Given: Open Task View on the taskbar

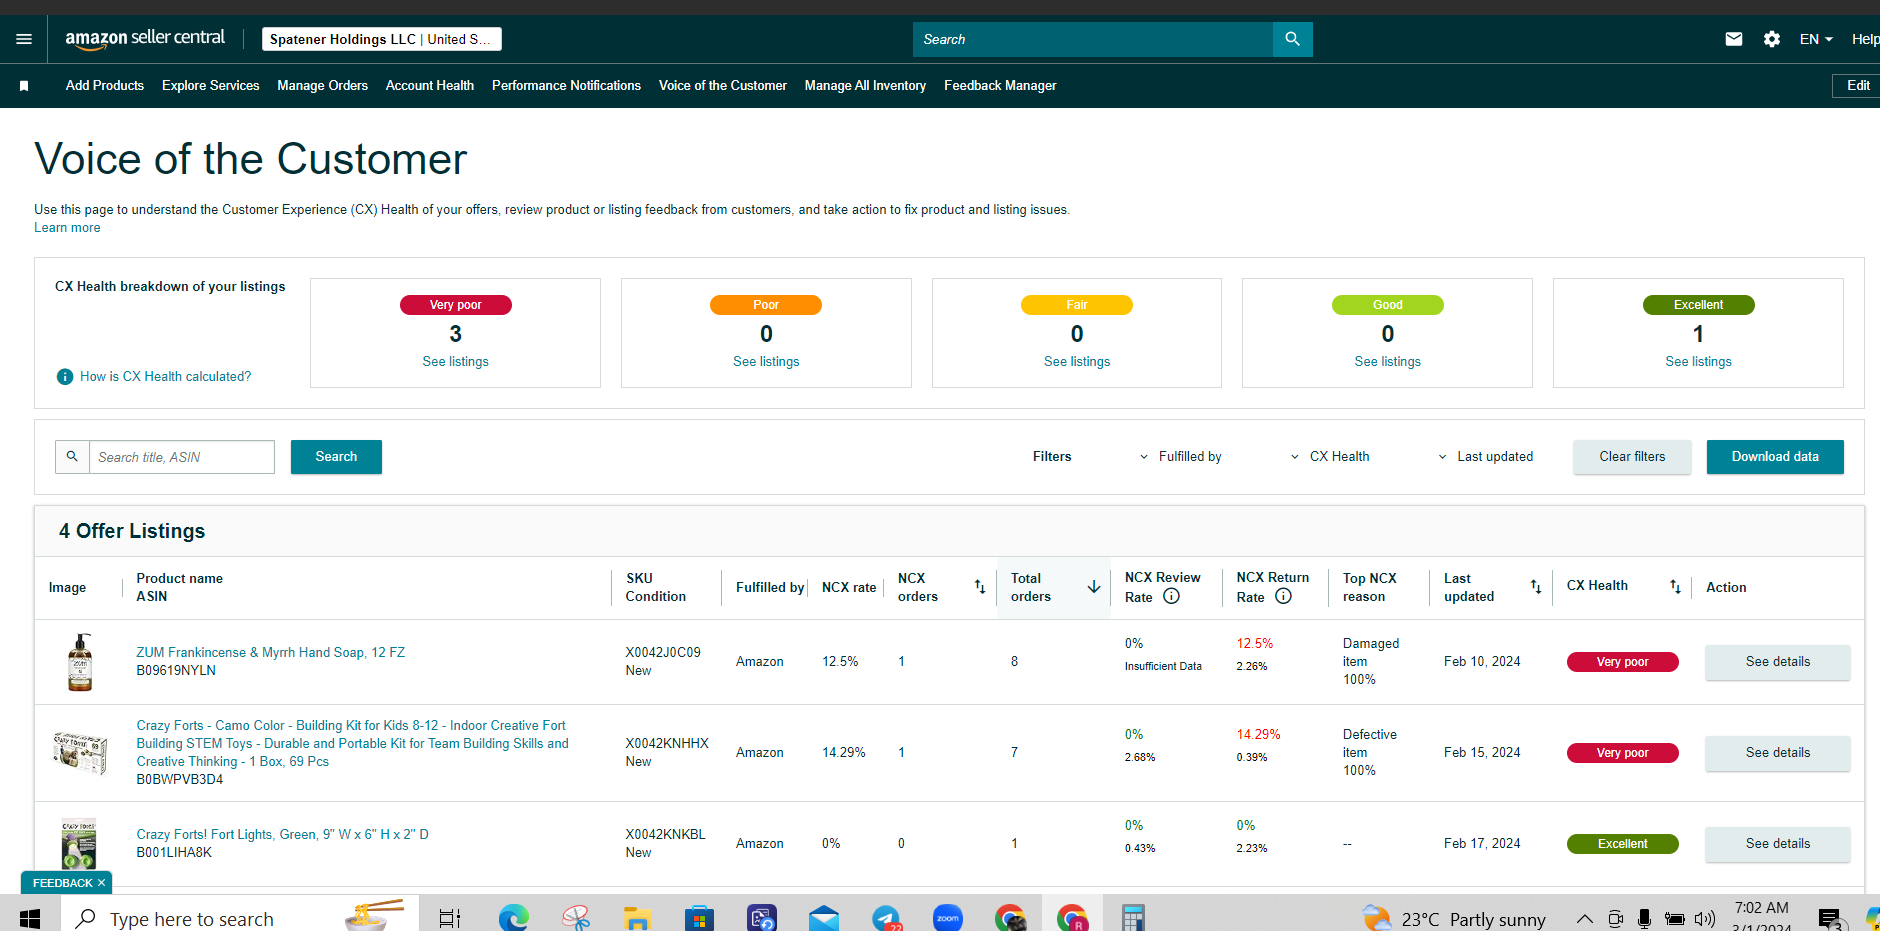Looking at the screenshot, I should coord(450,917).
